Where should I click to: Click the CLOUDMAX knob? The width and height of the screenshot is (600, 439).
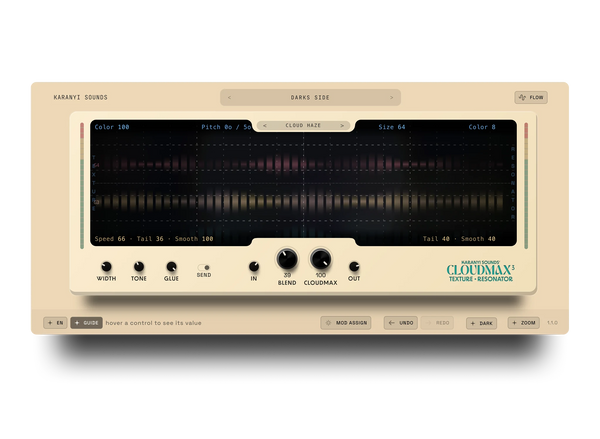pyautogui.click(x=321, y=259)
